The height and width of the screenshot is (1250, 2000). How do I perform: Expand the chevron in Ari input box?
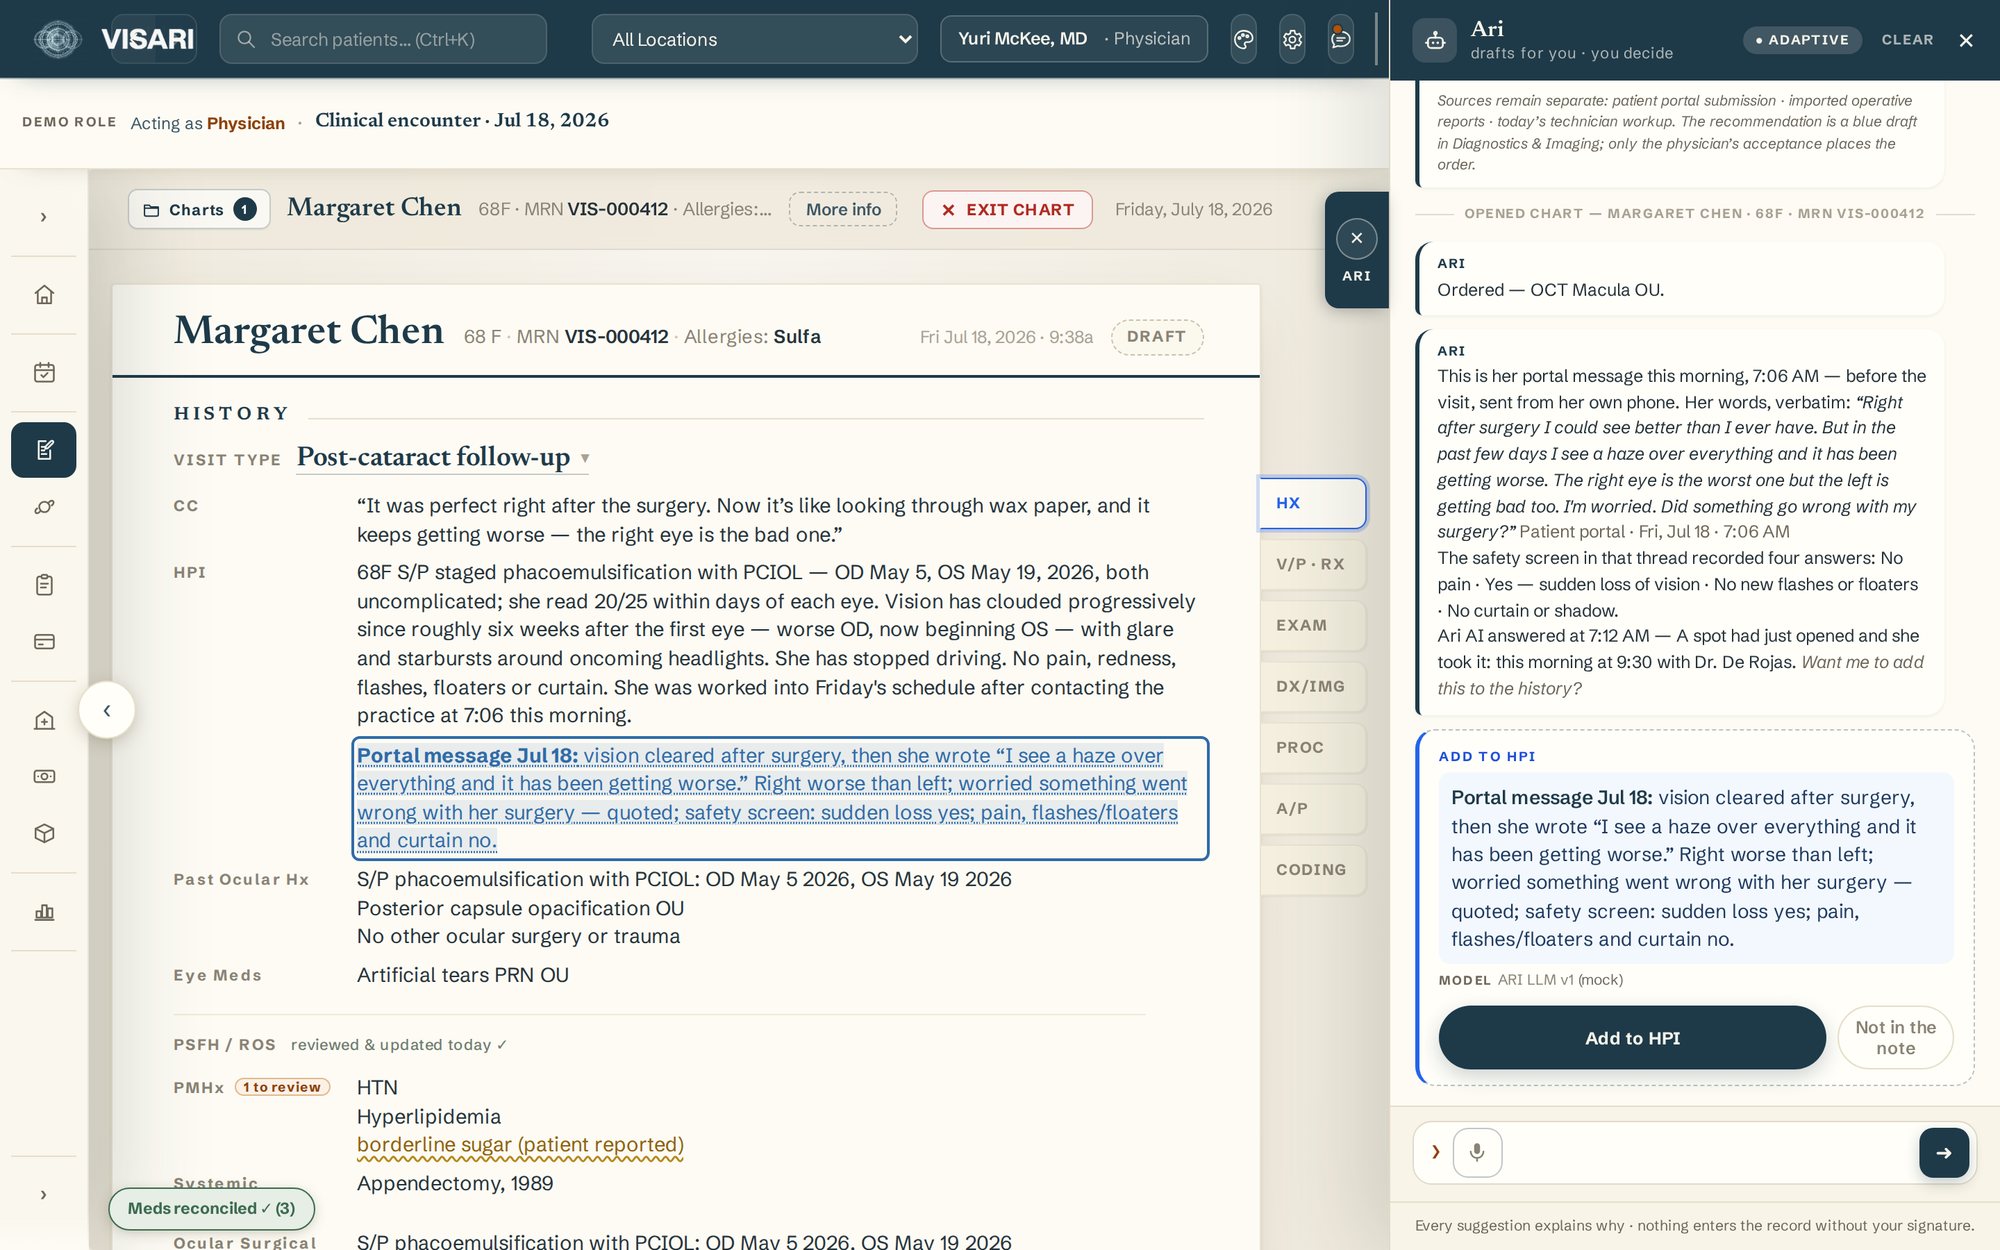(x=1436, y=1153)
